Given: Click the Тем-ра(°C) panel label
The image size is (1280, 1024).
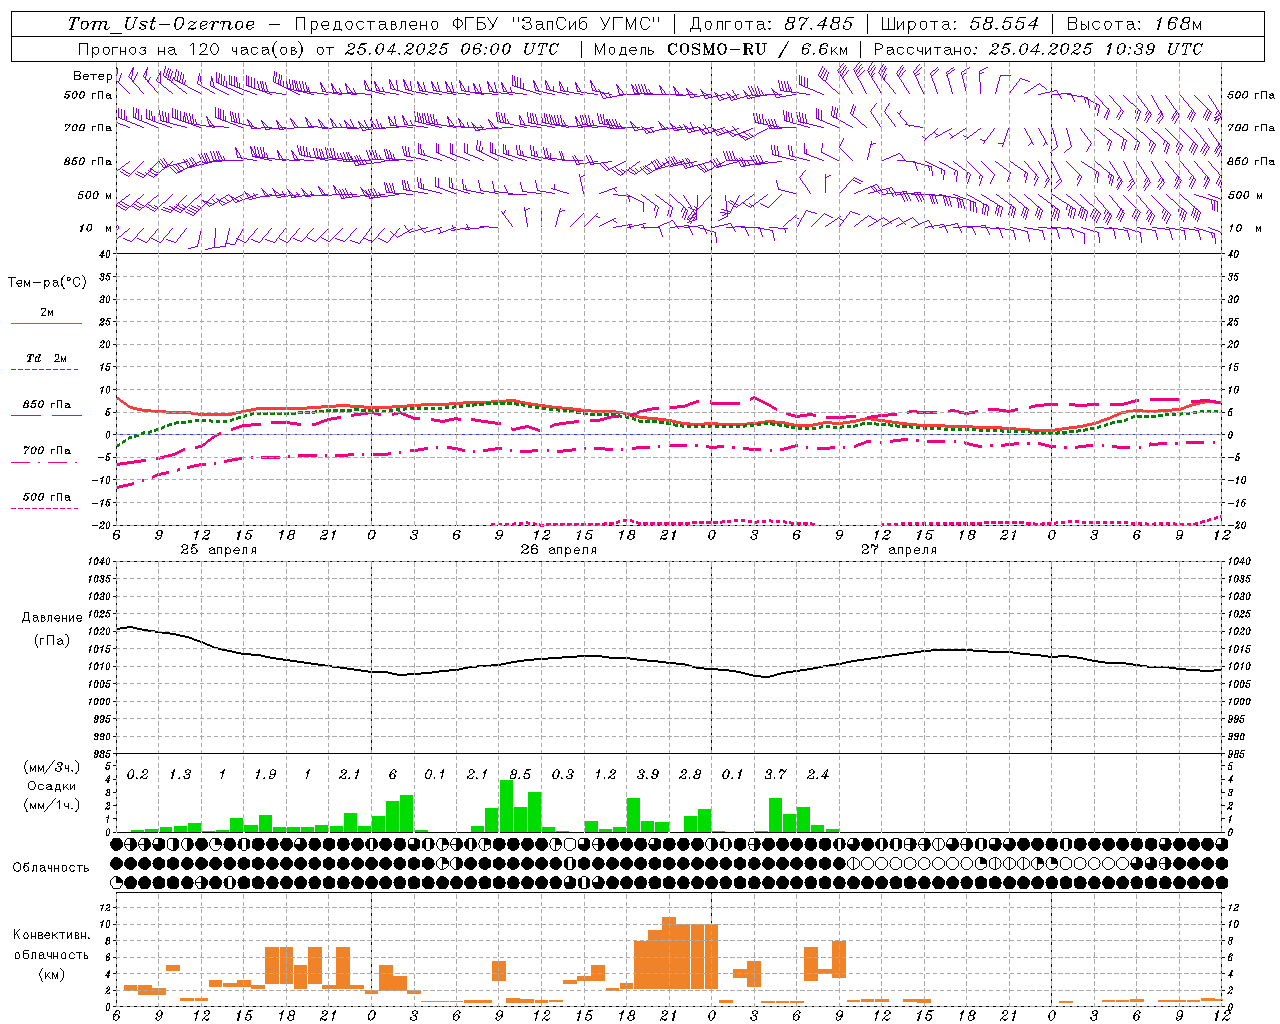Looking at the screenshot, I should click(x=47, y=283).
